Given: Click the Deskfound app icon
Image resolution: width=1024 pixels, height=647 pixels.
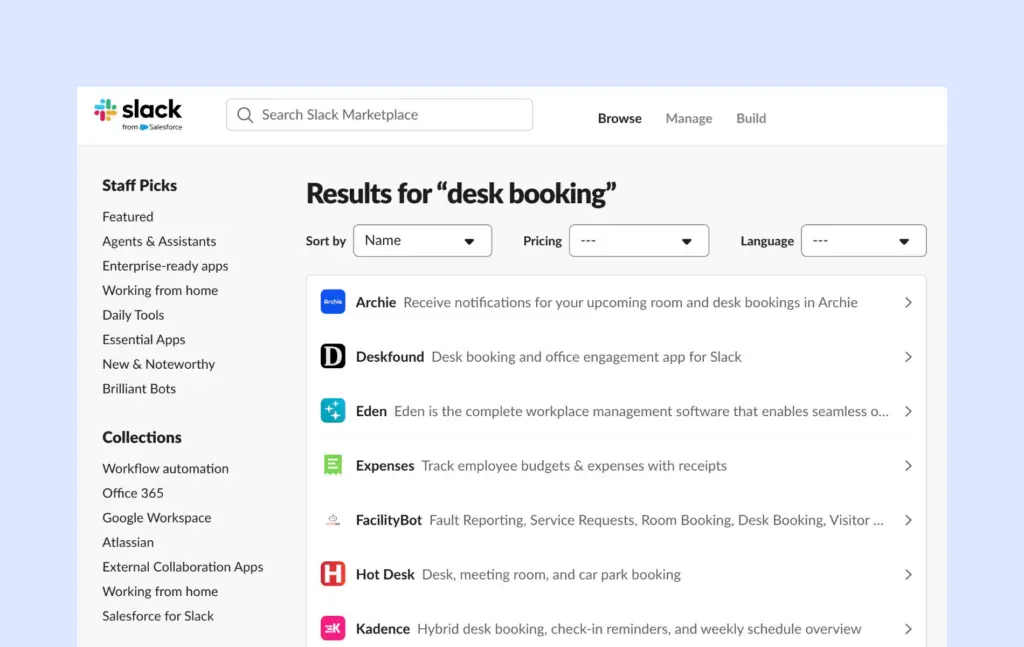Looking at the screenshot, I should tap(332, 356).
